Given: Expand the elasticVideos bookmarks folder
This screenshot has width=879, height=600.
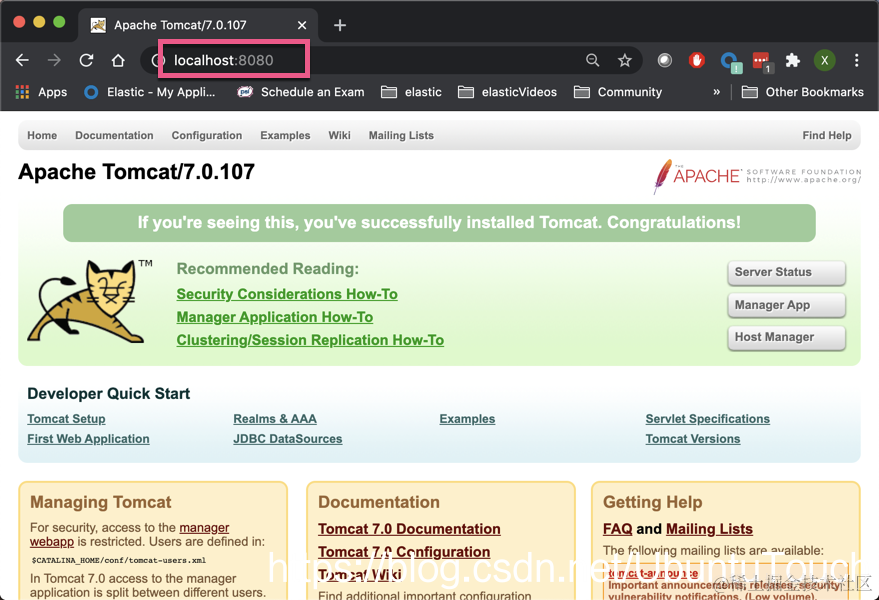Looking at the screenshot, I should 507,92.
